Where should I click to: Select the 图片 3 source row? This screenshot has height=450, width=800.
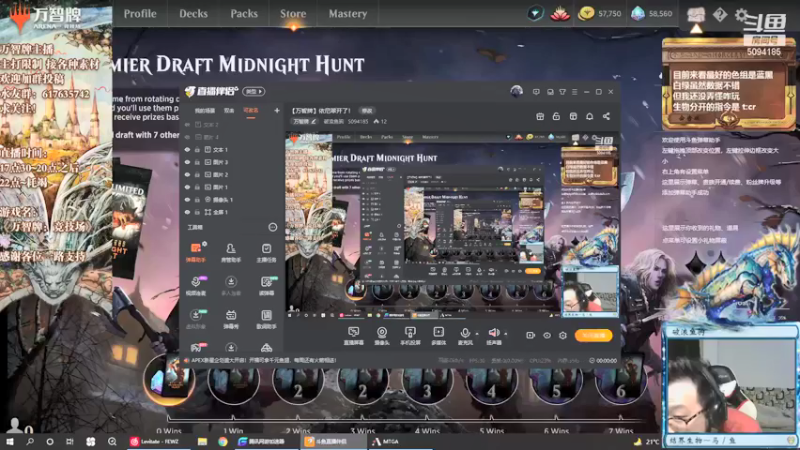point(231,162)
